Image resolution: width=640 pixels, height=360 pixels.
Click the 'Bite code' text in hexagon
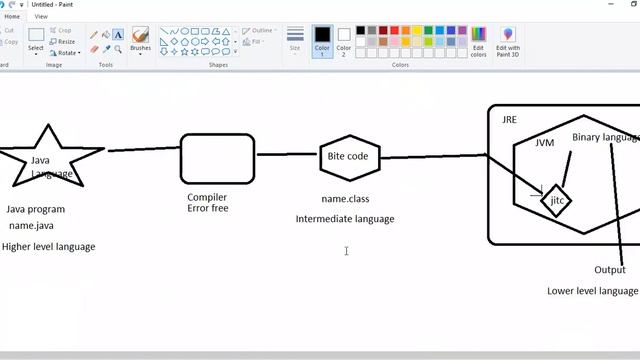click(348, 156)
